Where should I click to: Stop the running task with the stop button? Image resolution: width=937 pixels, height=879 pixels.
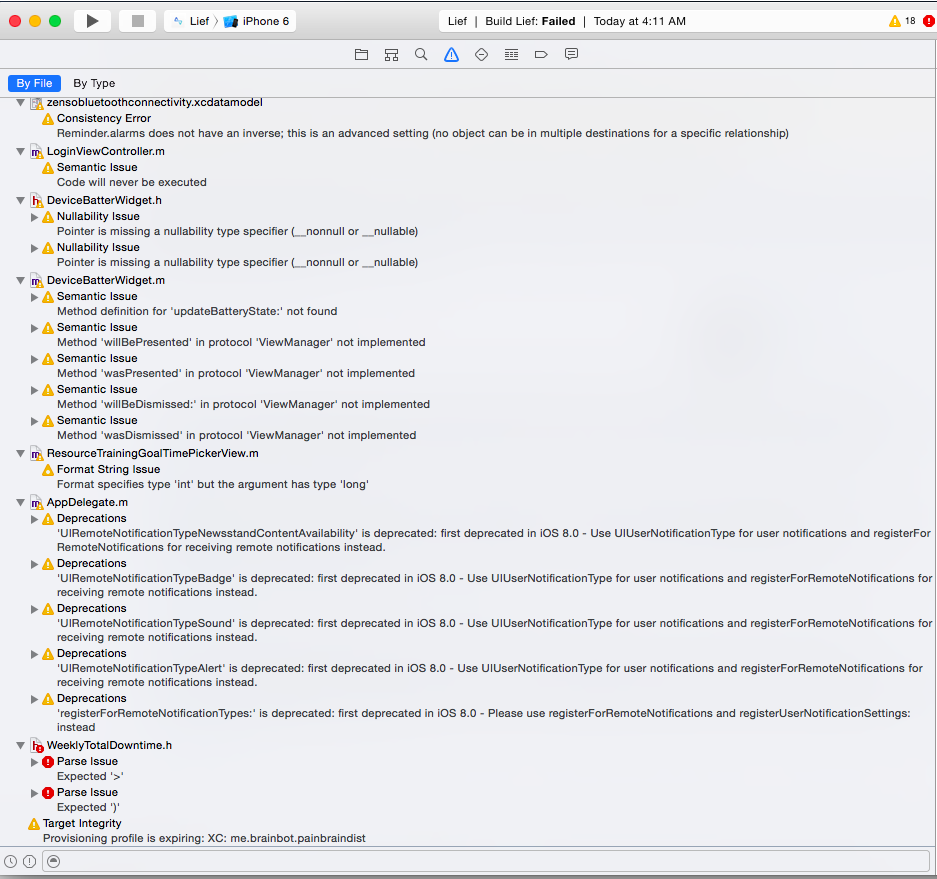(x=137, y=21)
